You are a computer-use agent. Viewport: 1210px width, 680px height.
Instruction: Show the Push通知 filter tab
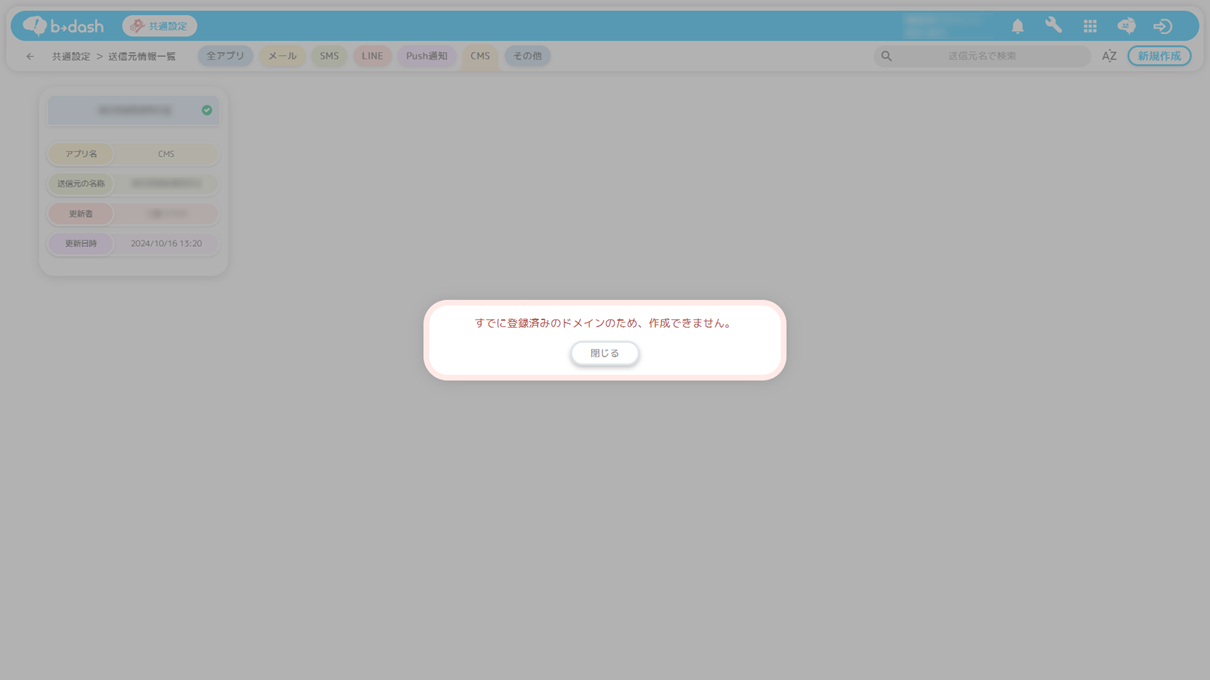pyautogui.click(x=427, y=56)
